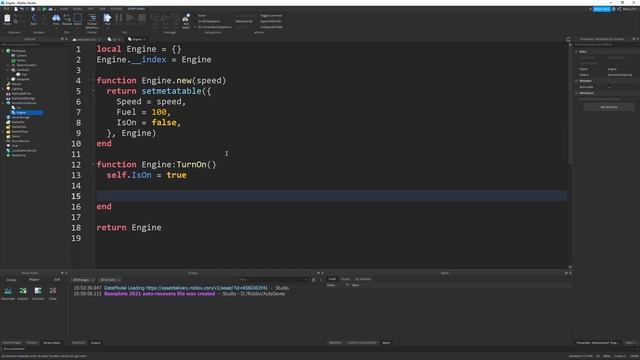Click the blue Collaborate button at top right
Image resolution: width=640 pixels, height=360 pixels.
click(602, 9)
